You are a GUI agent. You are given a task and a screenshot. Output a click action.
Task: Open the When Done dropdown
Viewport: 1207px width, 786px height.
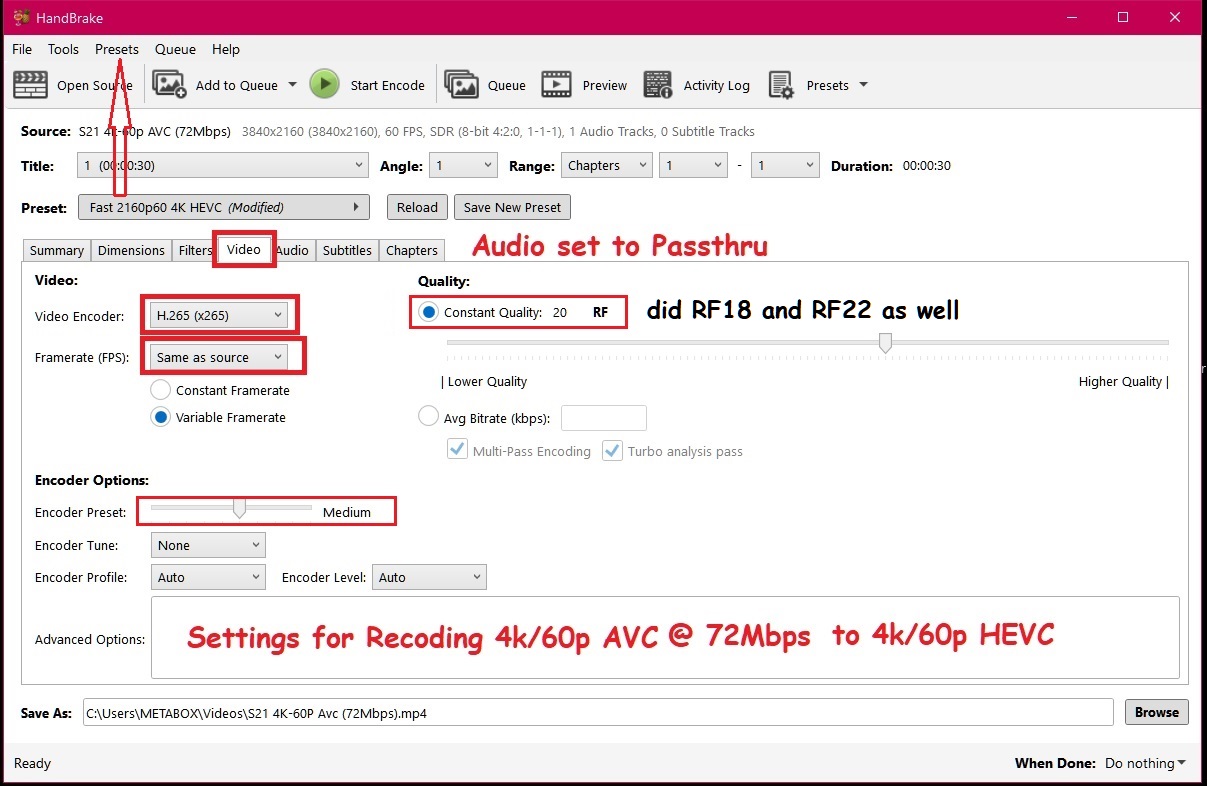point(1145,763)
